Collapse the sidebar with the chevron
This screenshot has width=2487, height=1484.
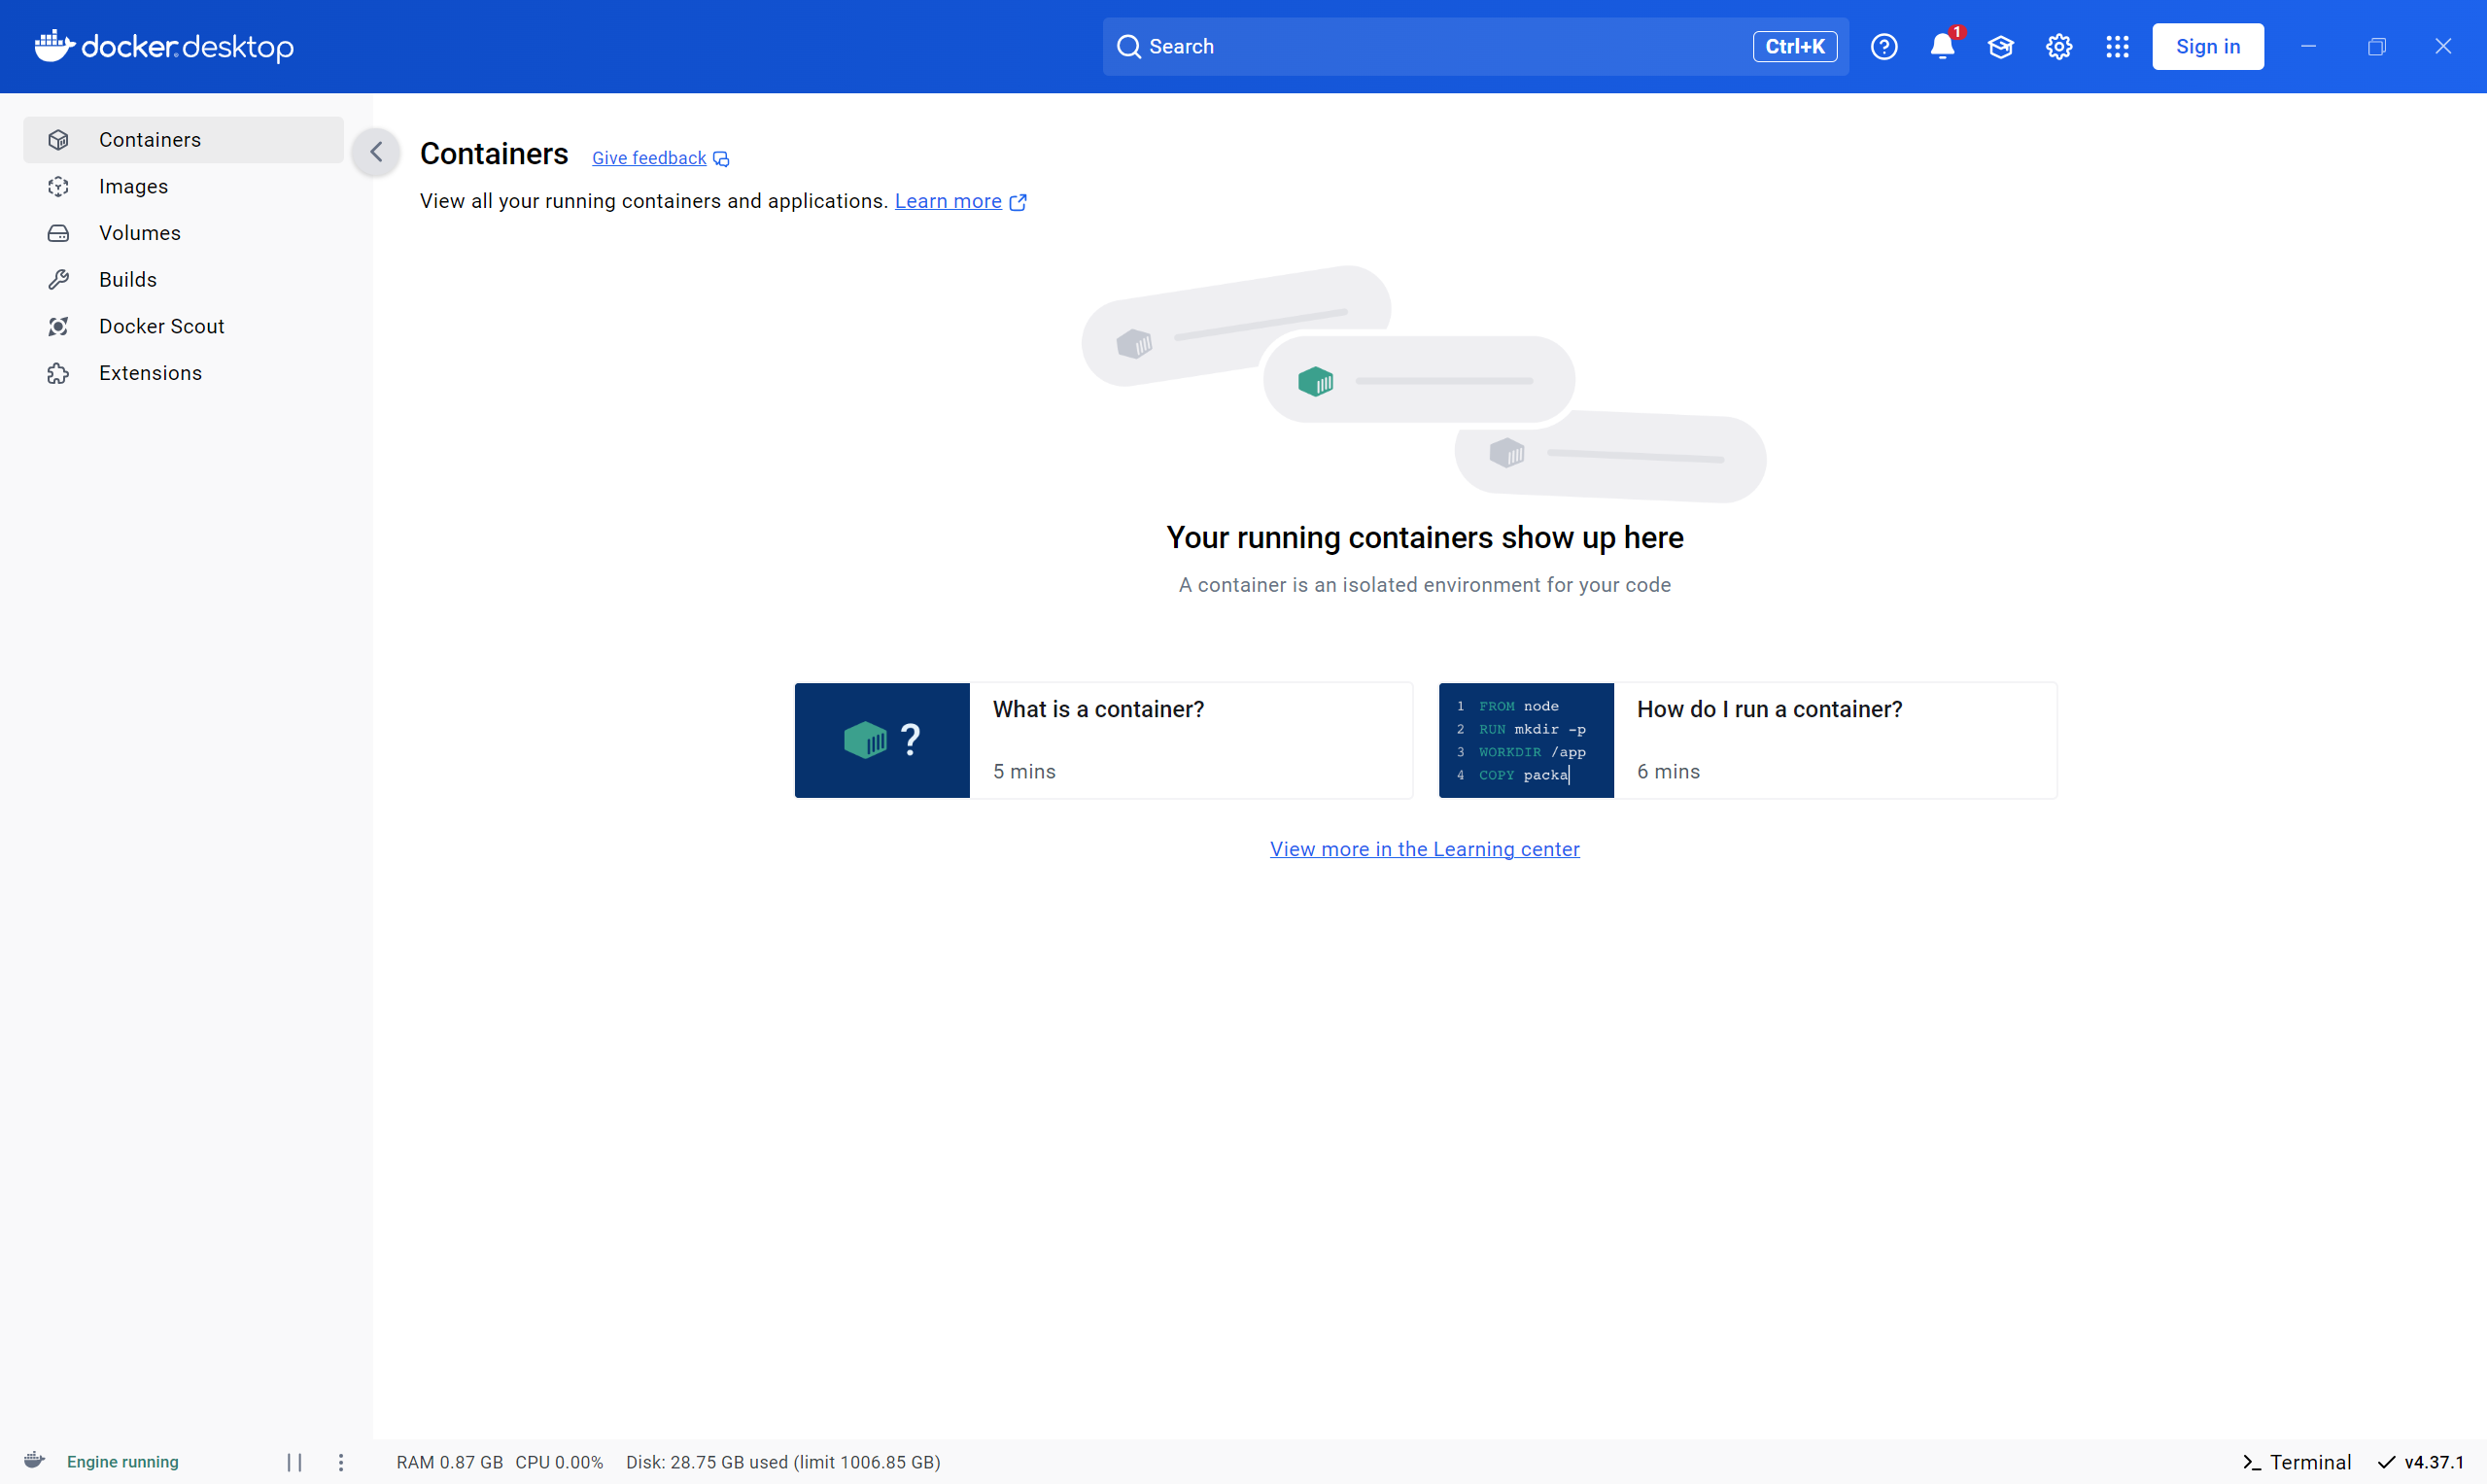(376, 152)
